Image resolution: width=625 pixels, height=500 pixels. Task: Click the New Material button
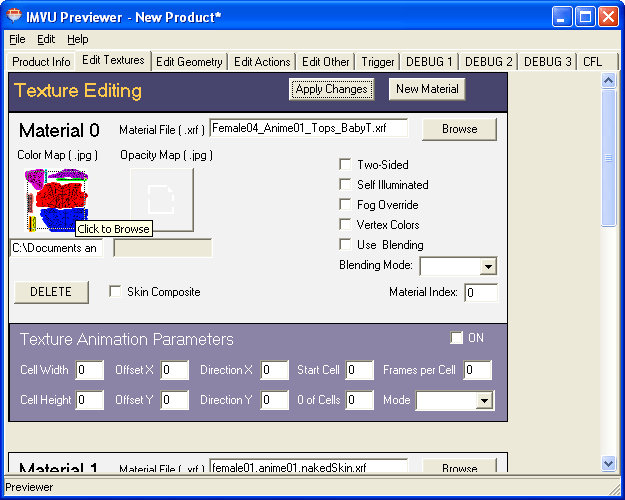(427, 89)
